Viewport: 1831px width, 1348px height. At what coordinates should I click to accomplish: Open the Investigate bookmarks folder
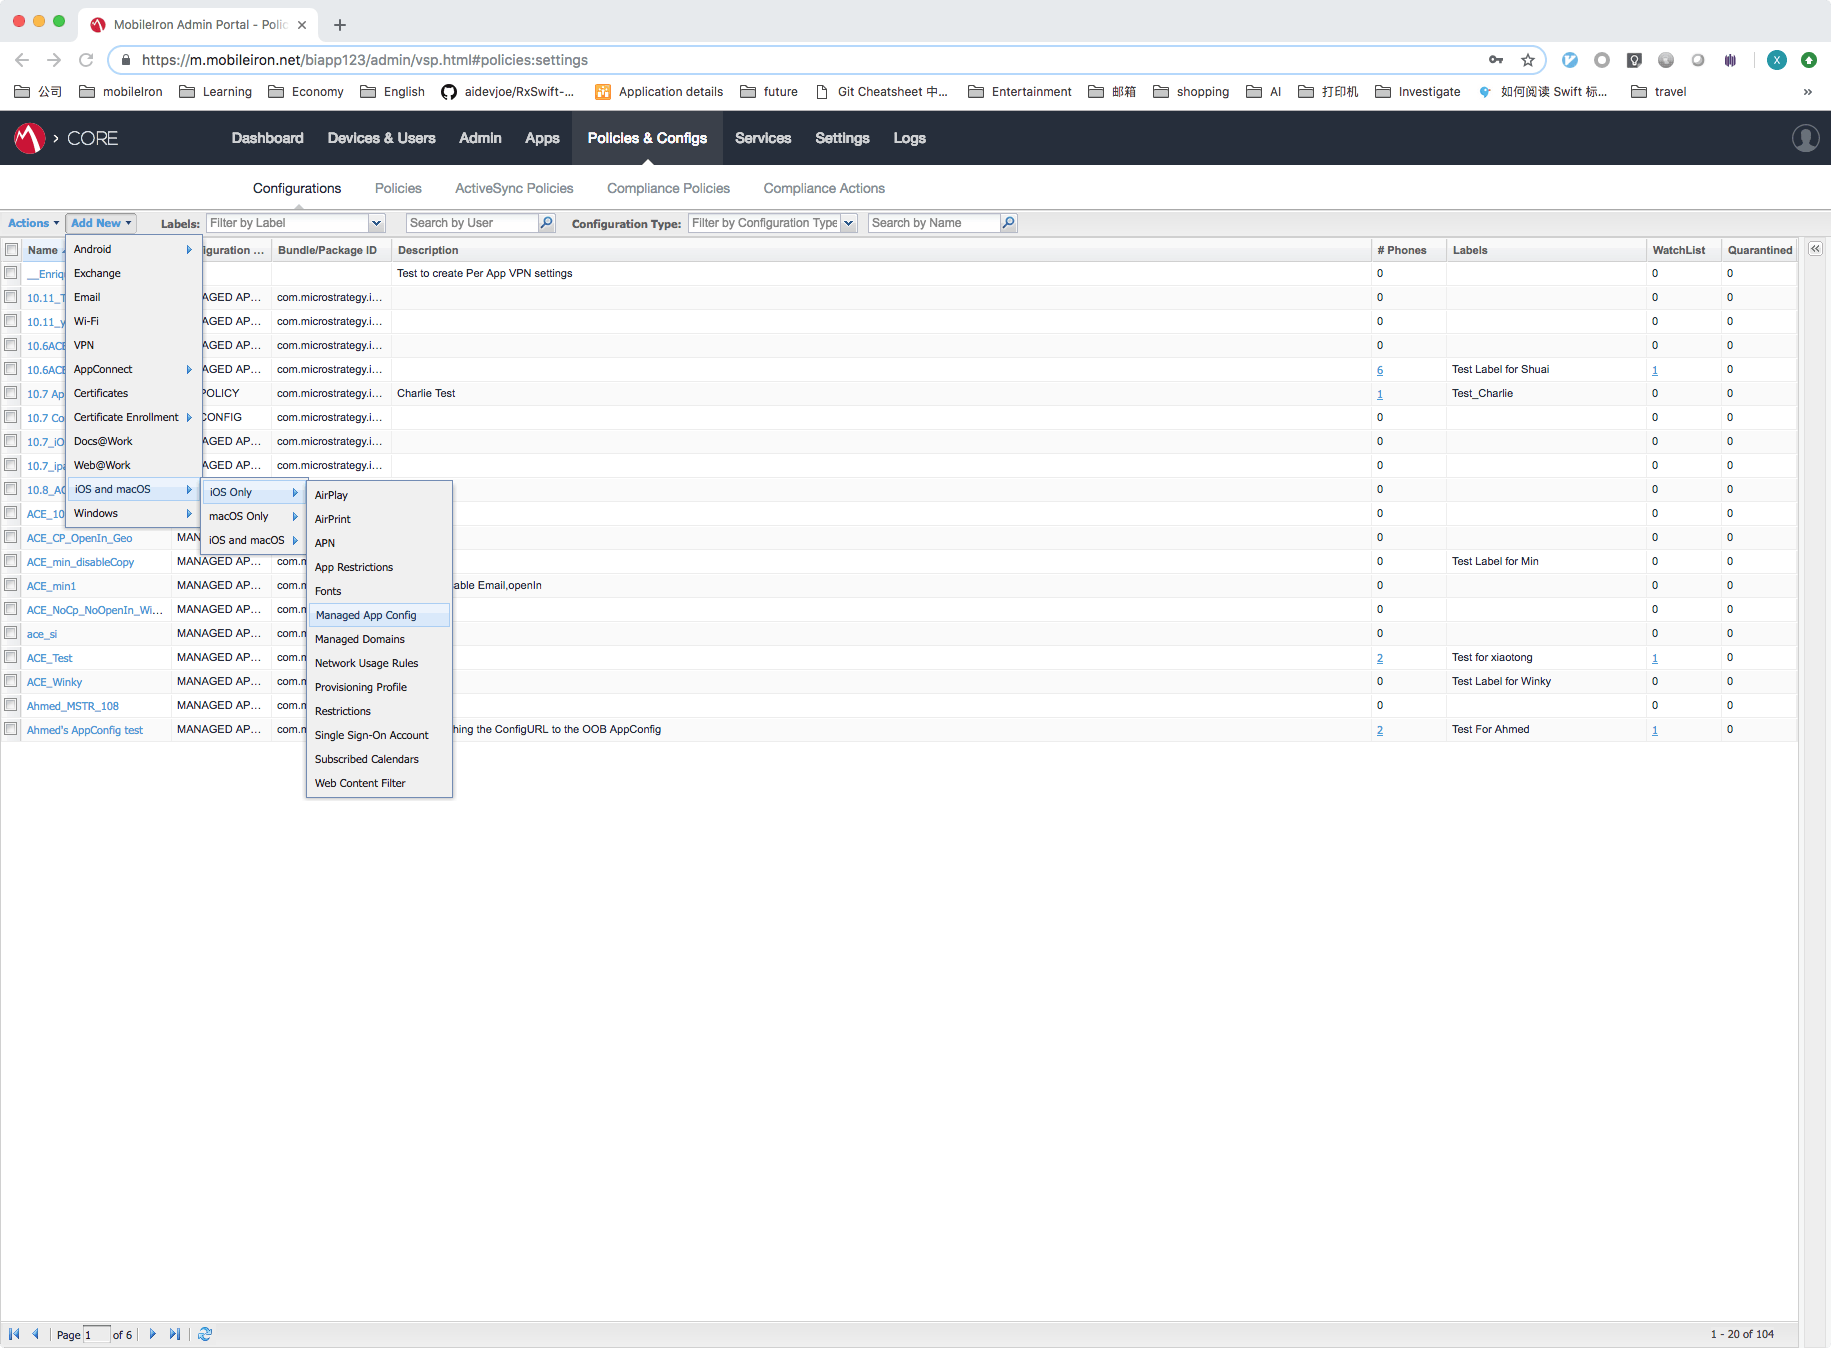pos(1418,92)
